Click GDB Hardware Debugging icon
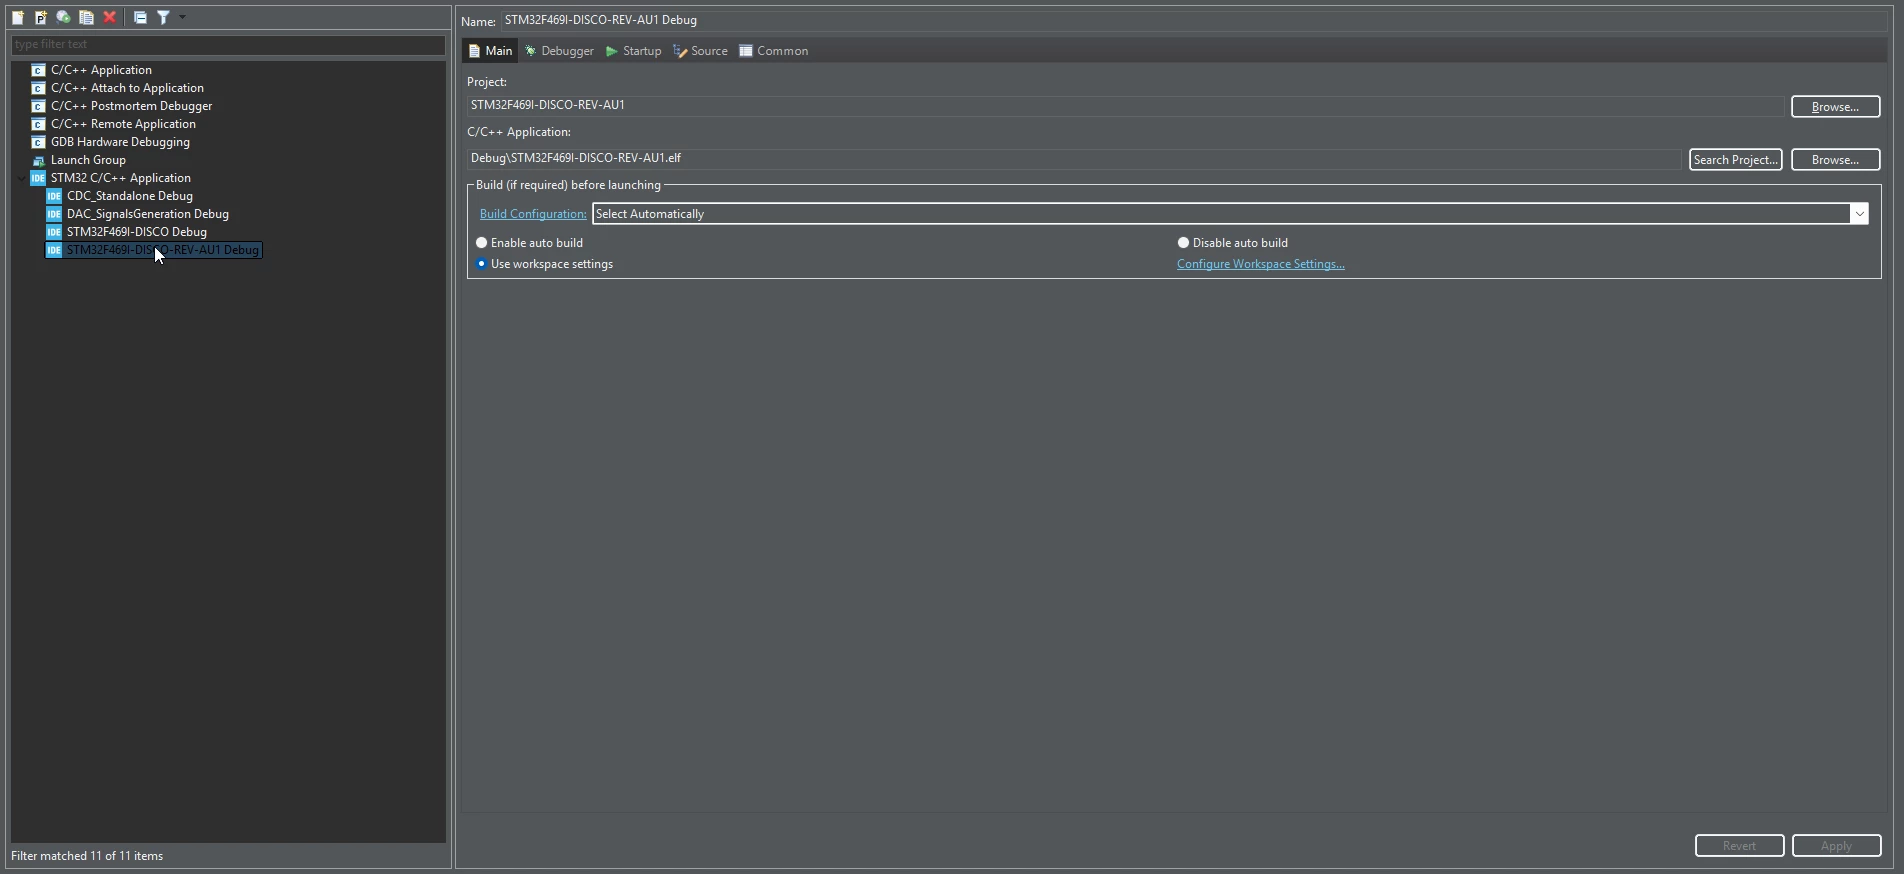The width and height of the screenshot is (1904, 874). click(38, 142)
